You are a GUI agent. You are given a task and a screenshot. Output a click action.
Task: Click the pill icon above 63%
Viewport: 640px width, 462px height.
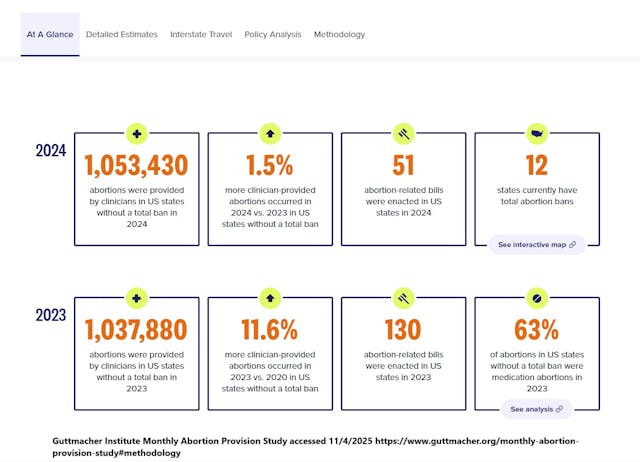[537, 298]
